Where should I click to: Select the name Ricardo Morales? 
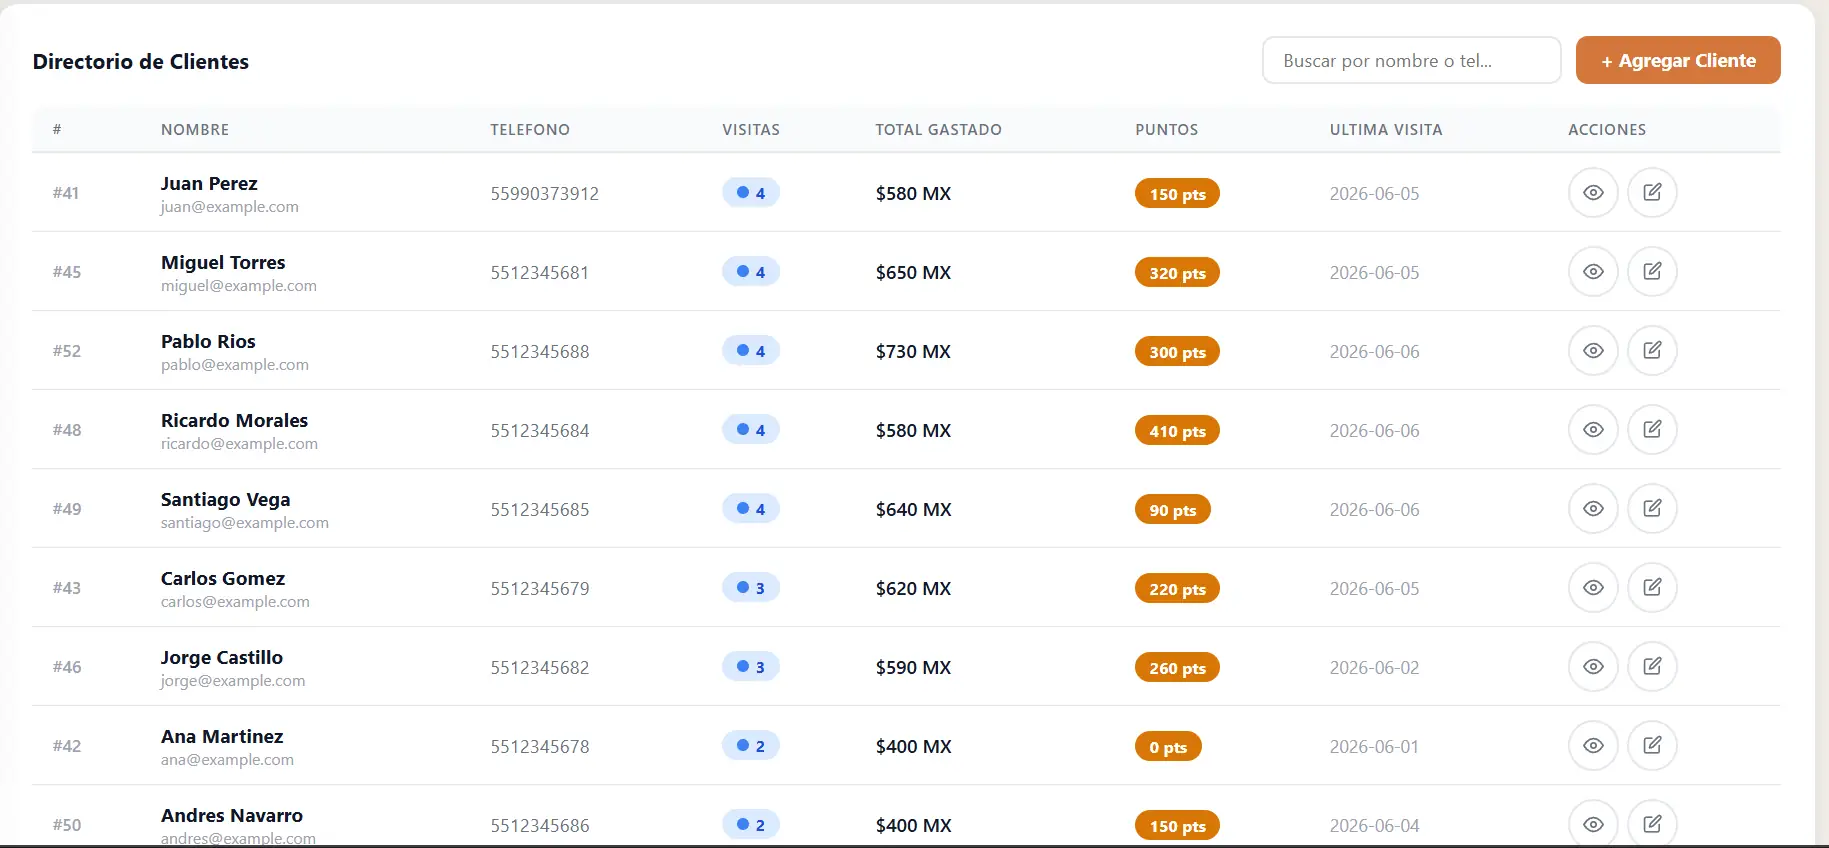(x=234, y=420)
